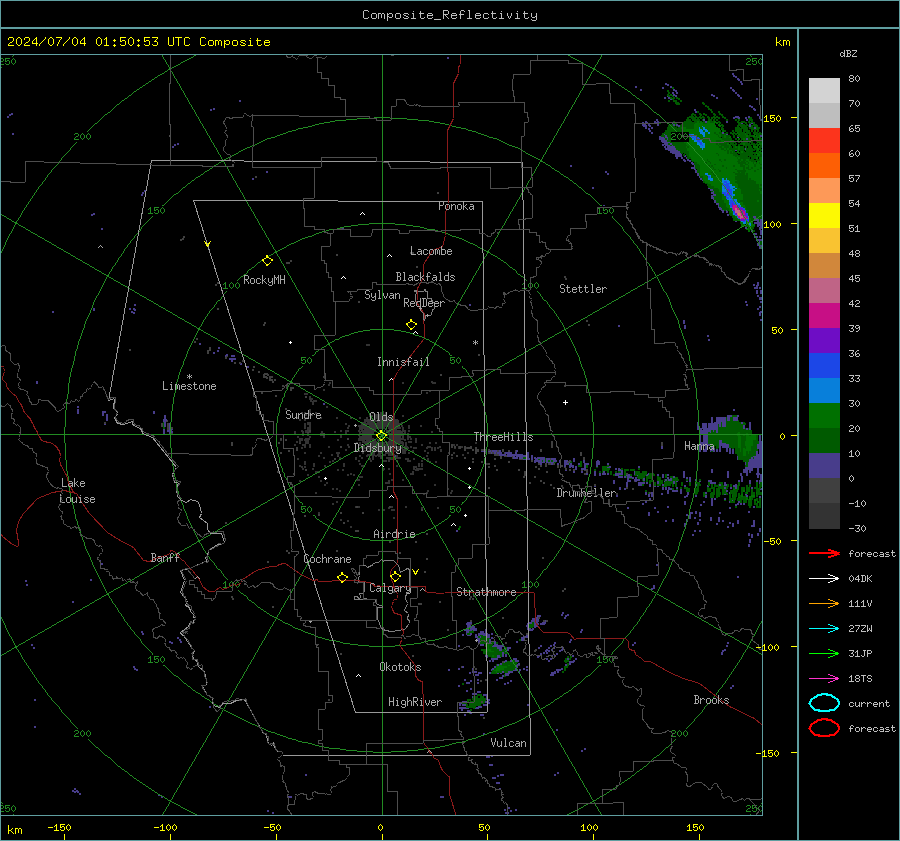Click the Lake Louise label

pos(77,491)
